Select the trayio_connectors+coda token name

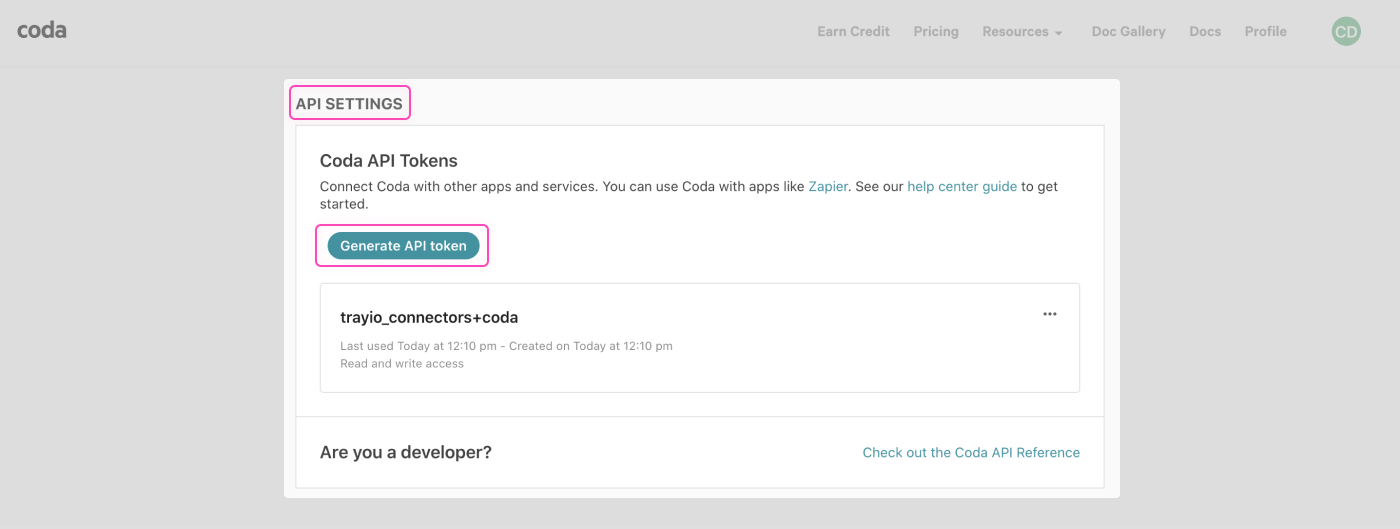[x=429, y=317]
